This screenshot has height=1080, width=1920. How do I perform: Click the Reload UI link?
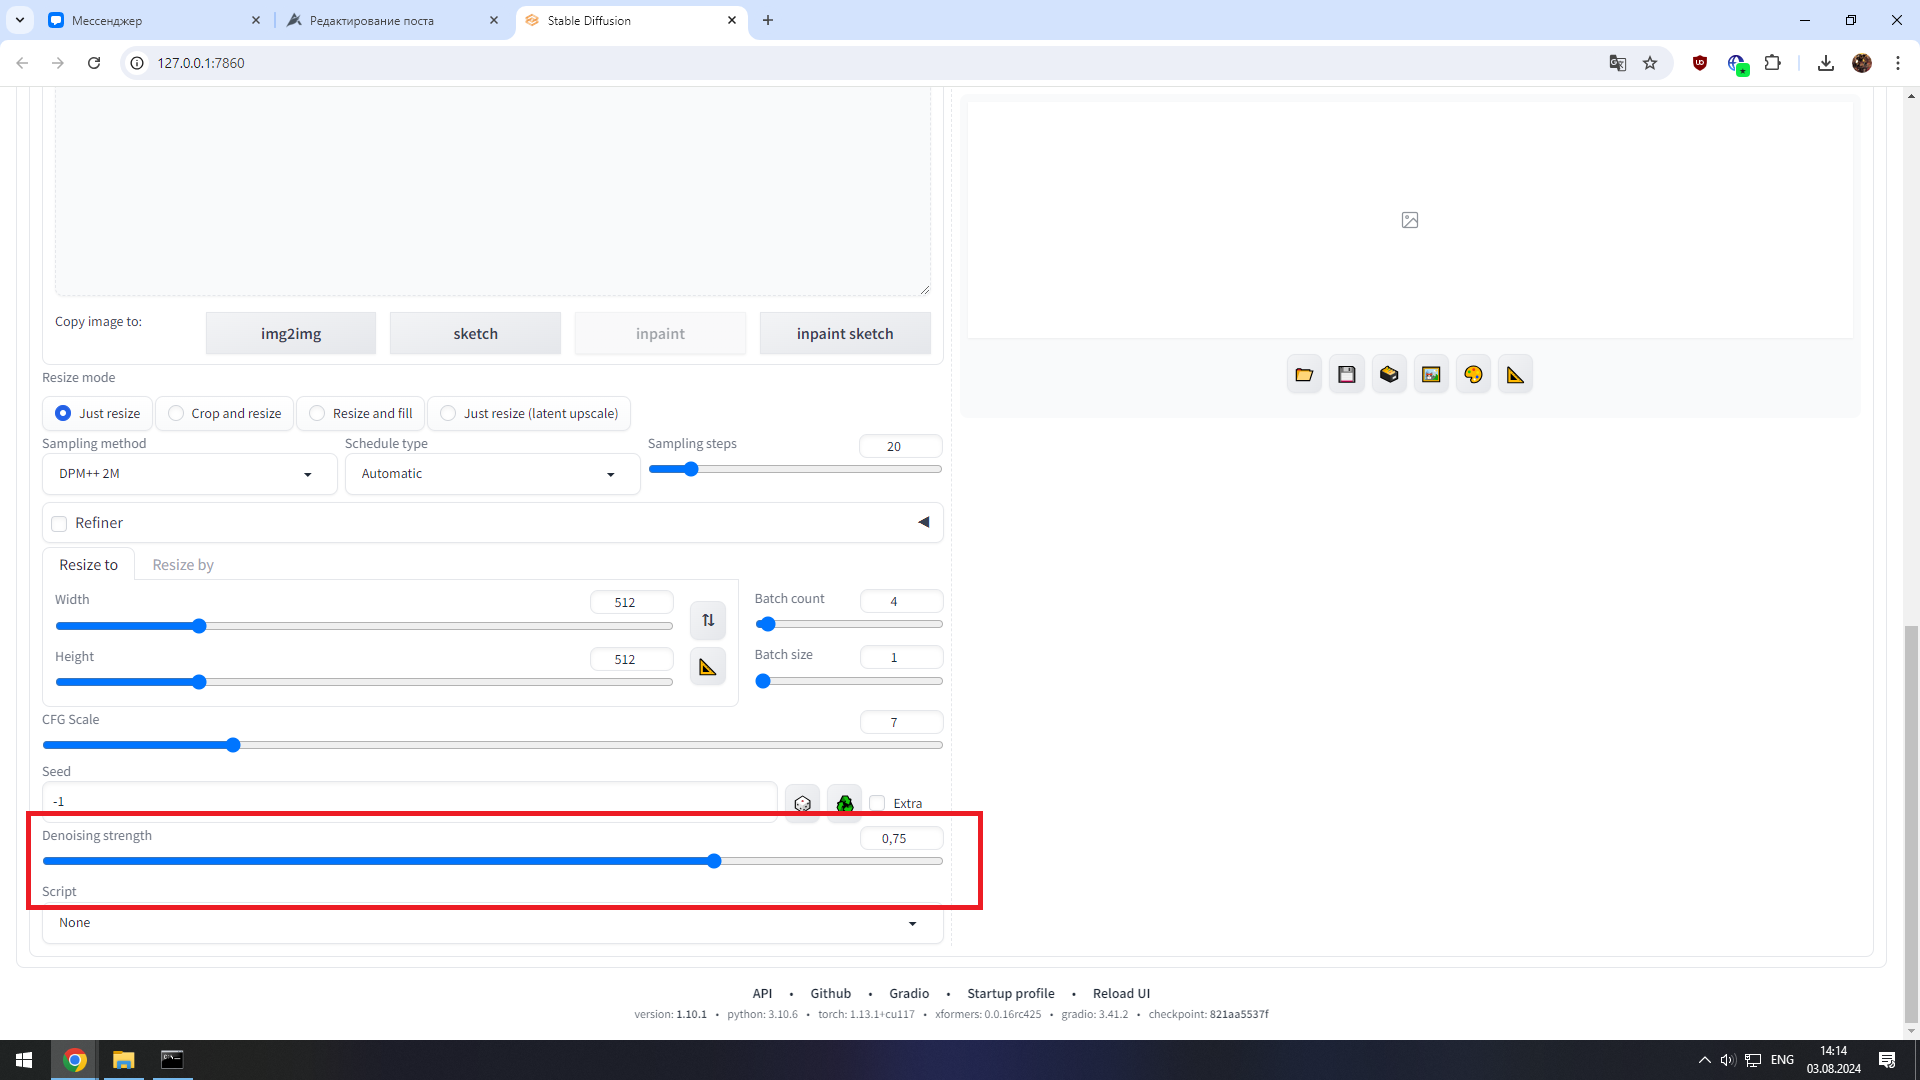pos(1121,993)
